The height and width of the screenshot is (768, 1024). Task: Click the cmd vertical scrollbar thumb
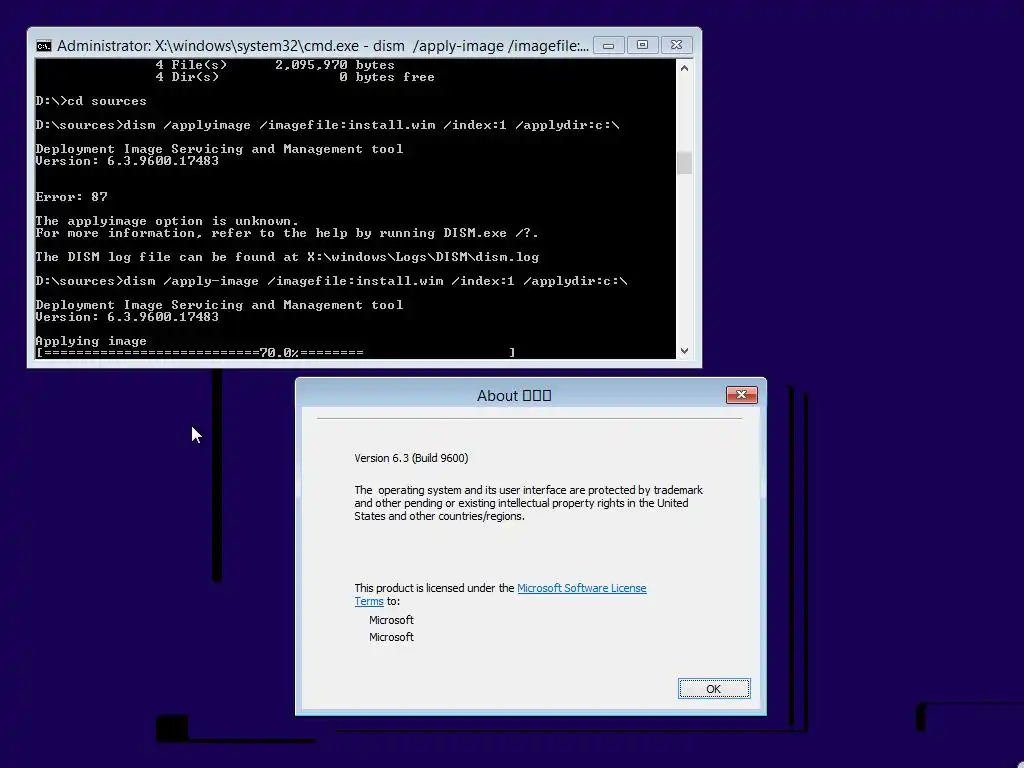click(x=684, y=163)
